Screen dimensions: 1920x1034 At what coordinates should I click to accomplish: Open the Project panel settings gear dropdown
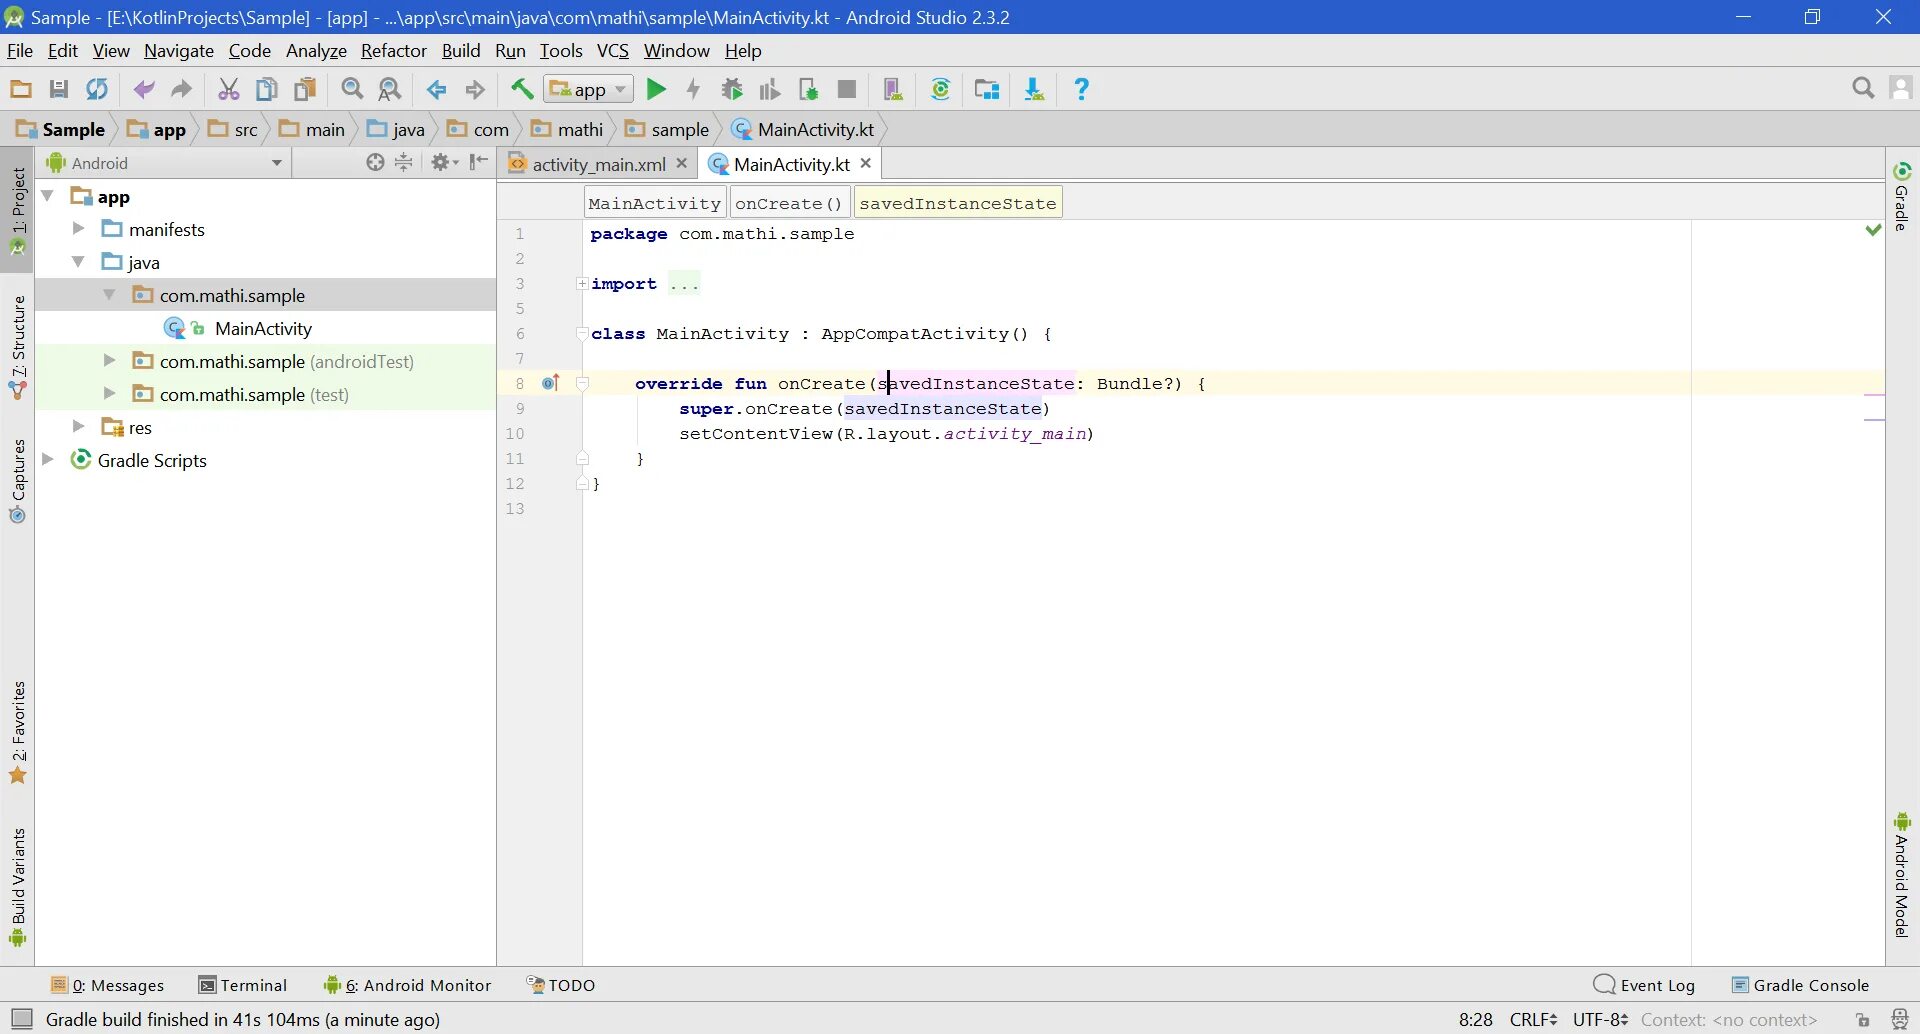click(444, 162)
